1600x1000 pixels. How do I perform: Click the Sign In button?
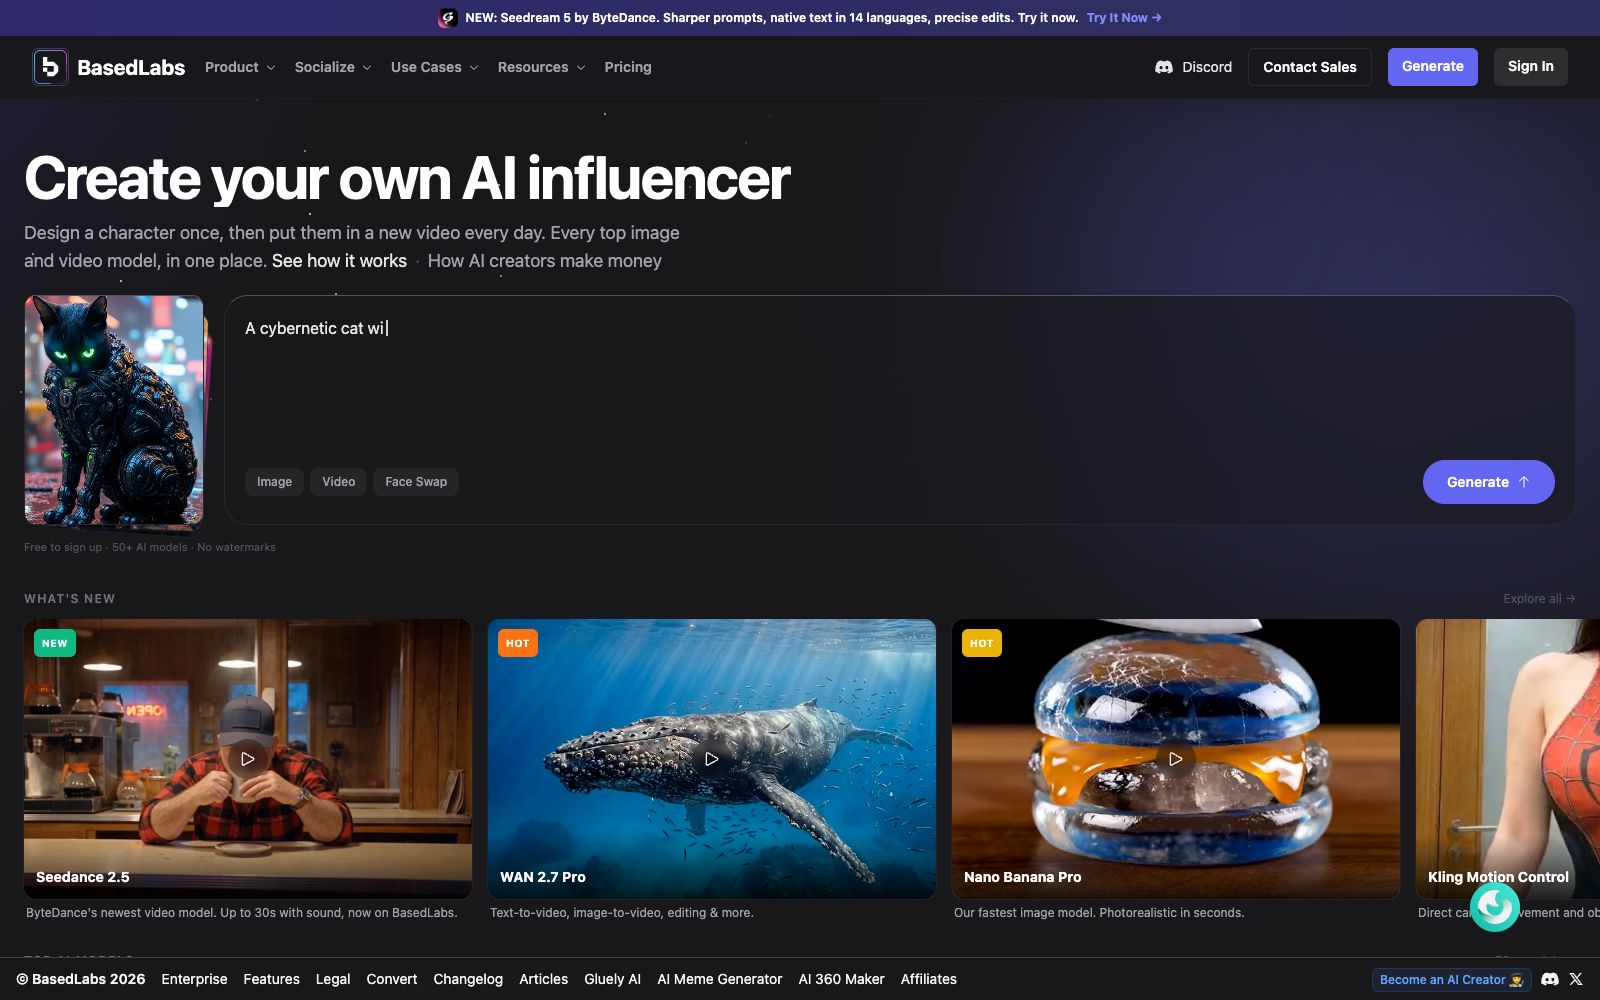point(1531,67)
